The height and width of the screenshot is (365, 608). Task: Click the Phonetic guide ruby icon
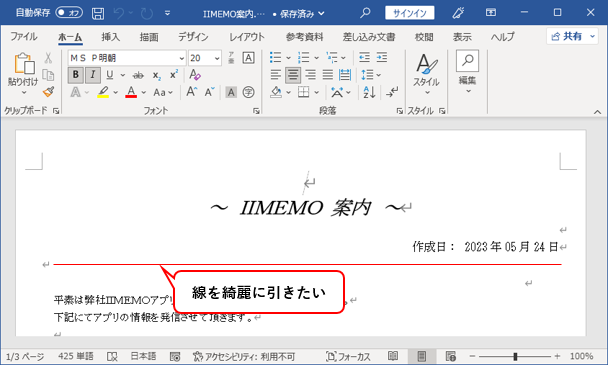[x=231, y=58]
